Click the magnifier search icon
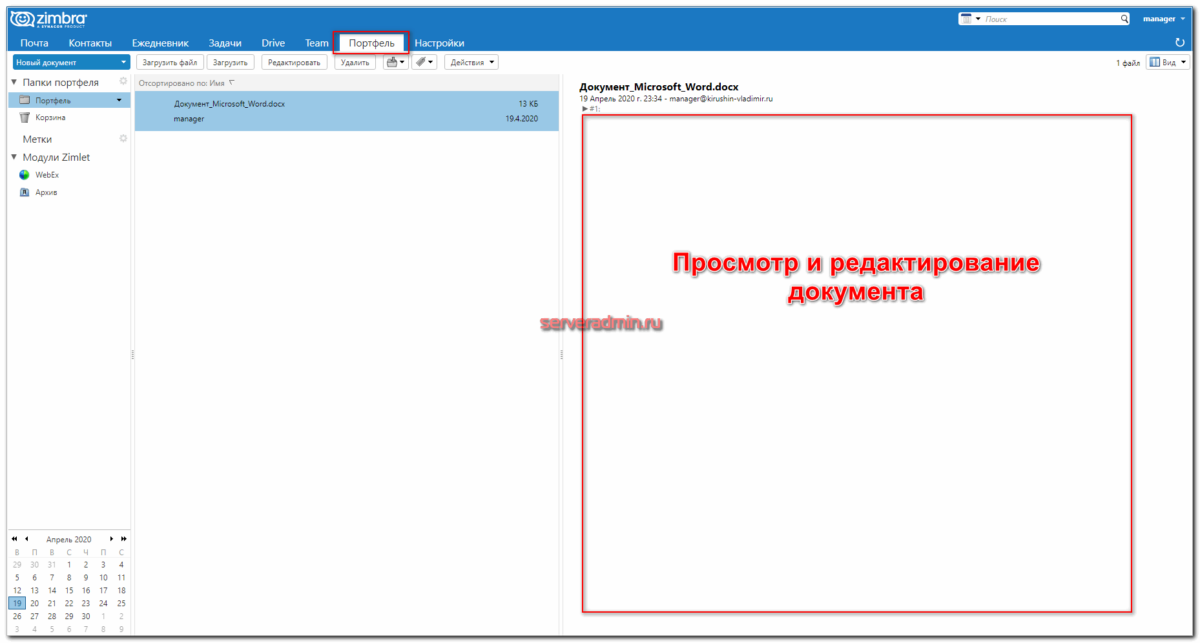The height and width of the screenshot is (643, 1200). point(1124,19)
